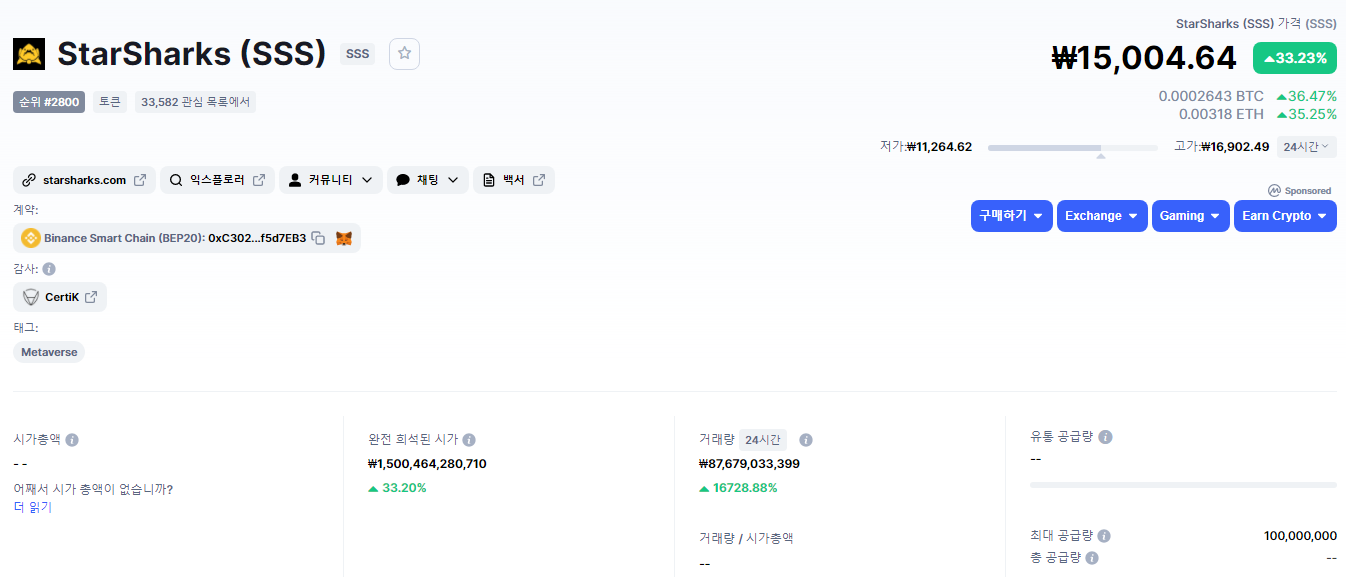
Task: Open the 24시간 range dropdown near 고가
Action: point(1306,147)
